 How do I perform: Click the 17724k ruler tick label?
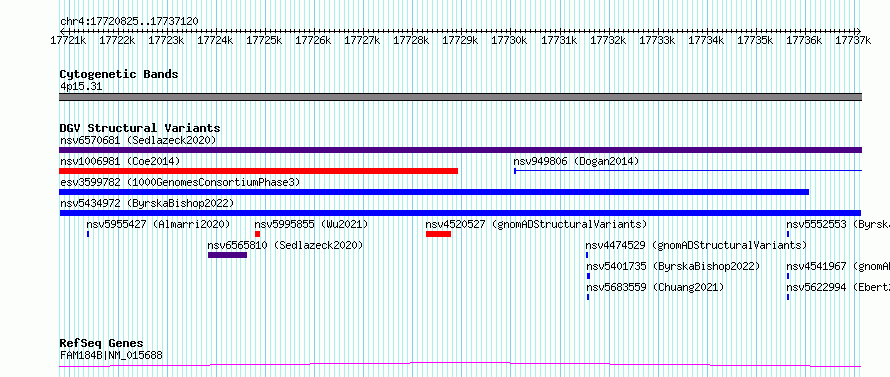click(215, 40)
